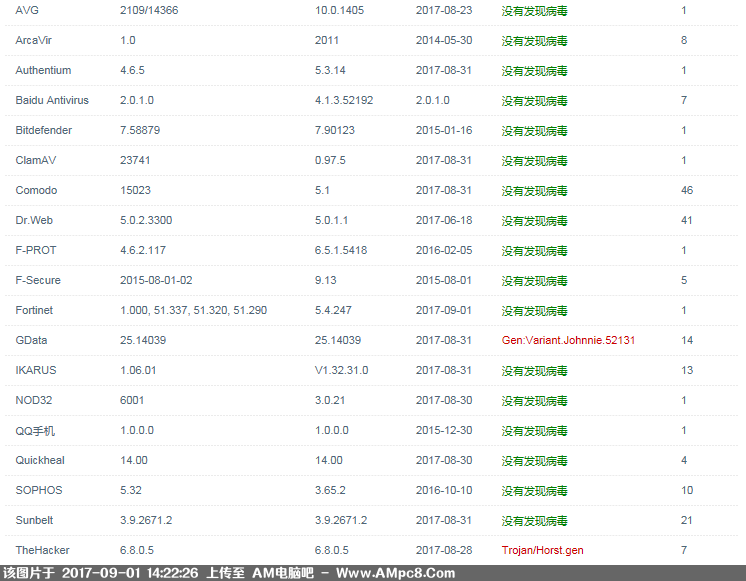
Task: Click Comodo's 没有发现病毒 result
Action: (x=534, y=190)
